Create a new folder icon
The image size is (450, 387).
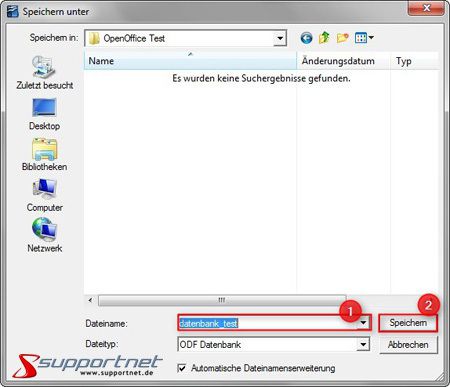[342, 38]
